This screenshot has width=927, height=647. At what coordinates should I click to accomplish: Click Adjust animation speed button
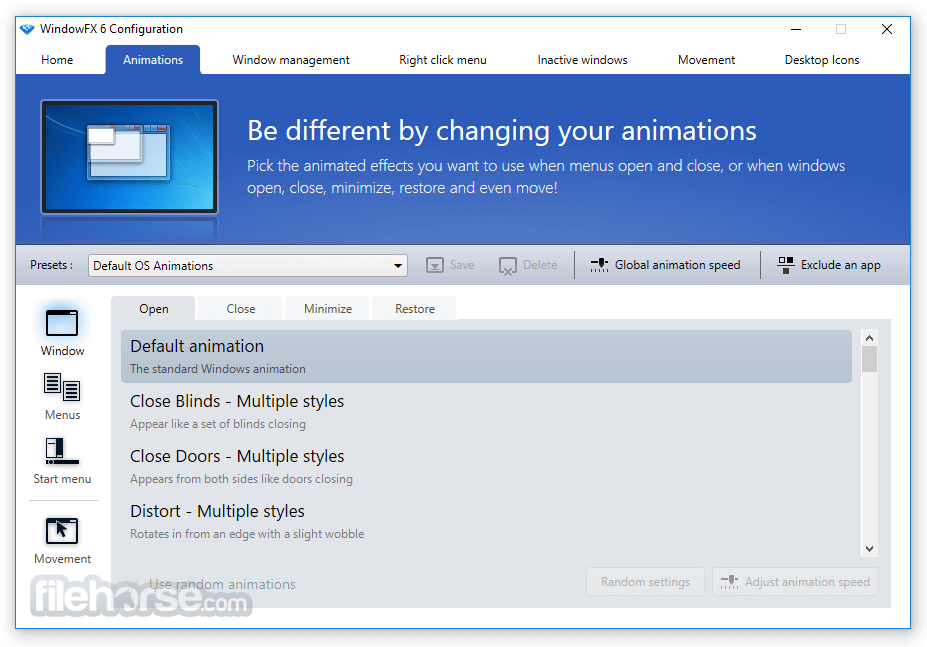click(795, 582)
